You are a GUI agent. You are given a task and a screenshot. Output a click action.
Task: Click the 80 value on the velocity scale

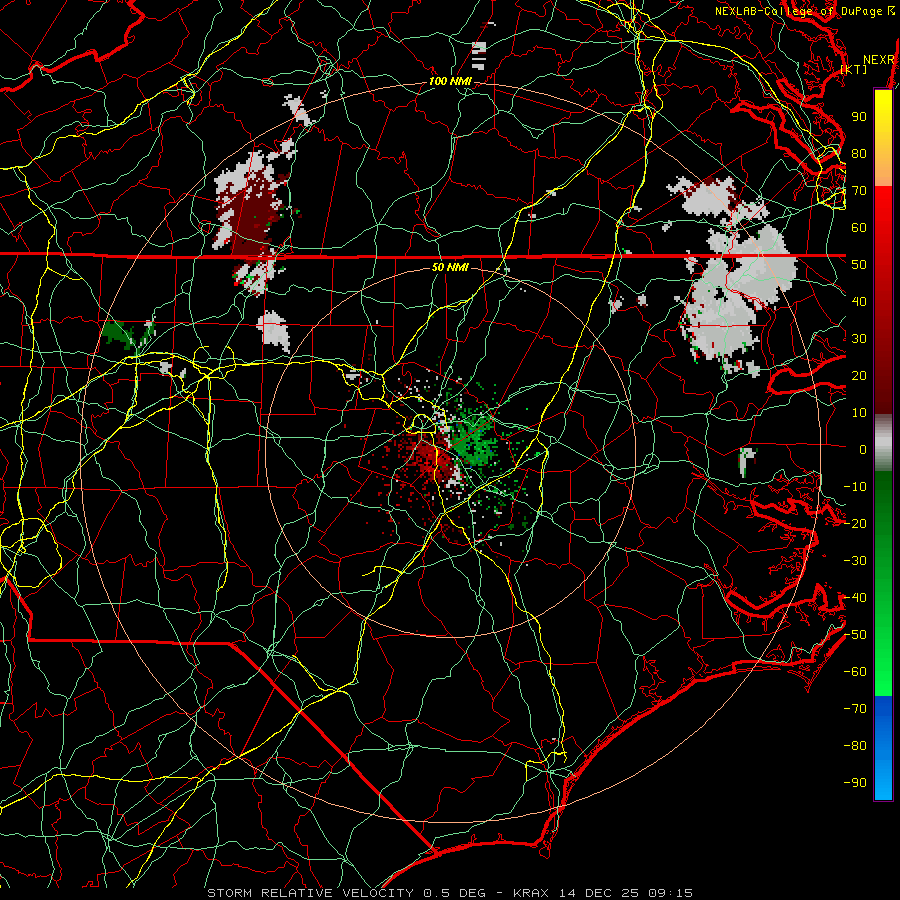point(859,153)
